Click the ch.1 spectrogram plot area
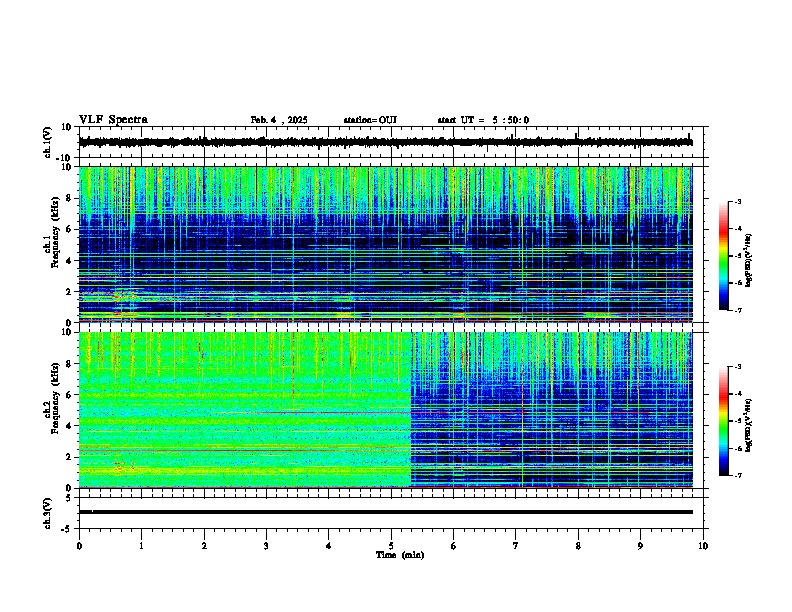 tap(385, 244)
